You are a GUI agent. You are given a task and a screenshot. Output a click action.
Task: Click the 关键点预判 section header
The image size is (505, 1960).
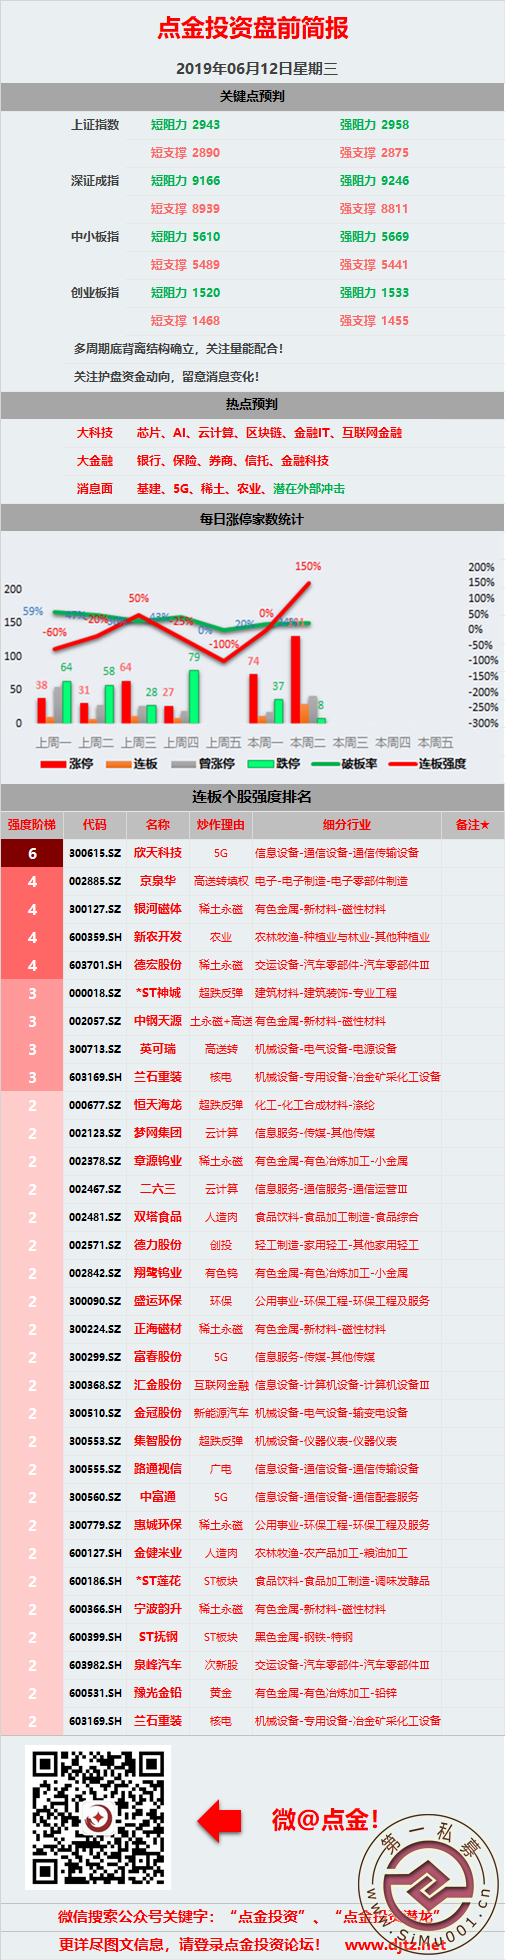(252, 97)
